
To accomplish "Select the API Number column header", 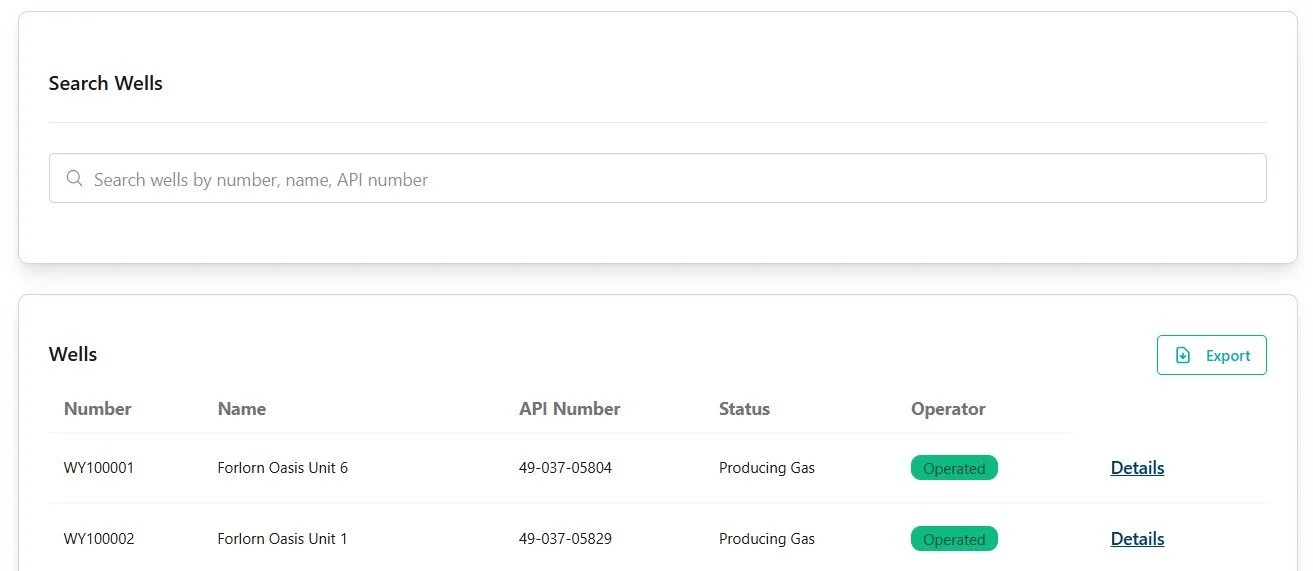I will pos(569,409).
